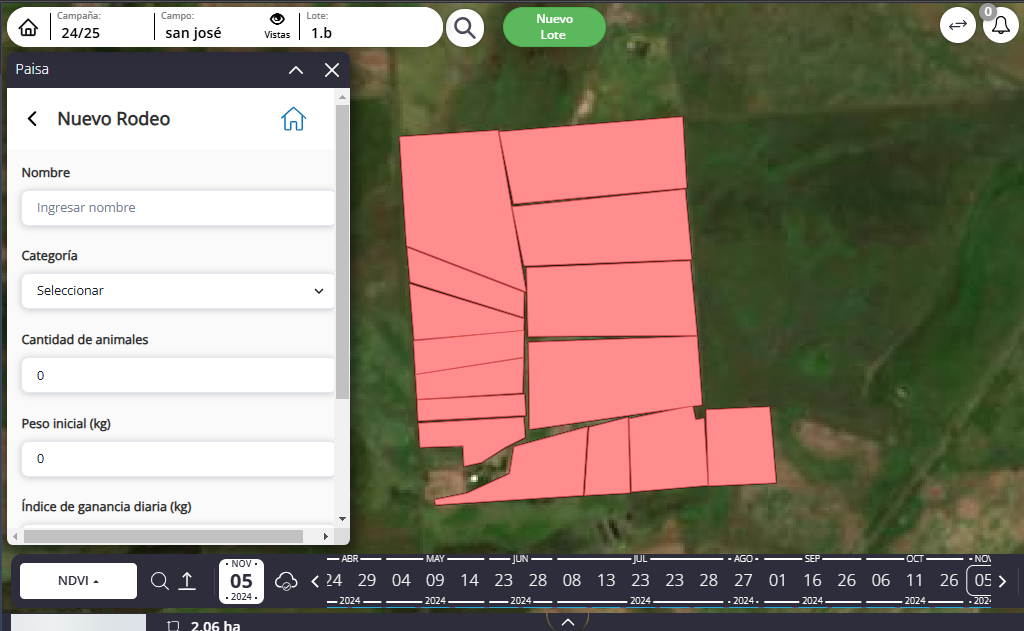Open the Categoría Seleccionar dropdown
Viewport: 1024px width, 631px height.
click(x=178, y=291)
